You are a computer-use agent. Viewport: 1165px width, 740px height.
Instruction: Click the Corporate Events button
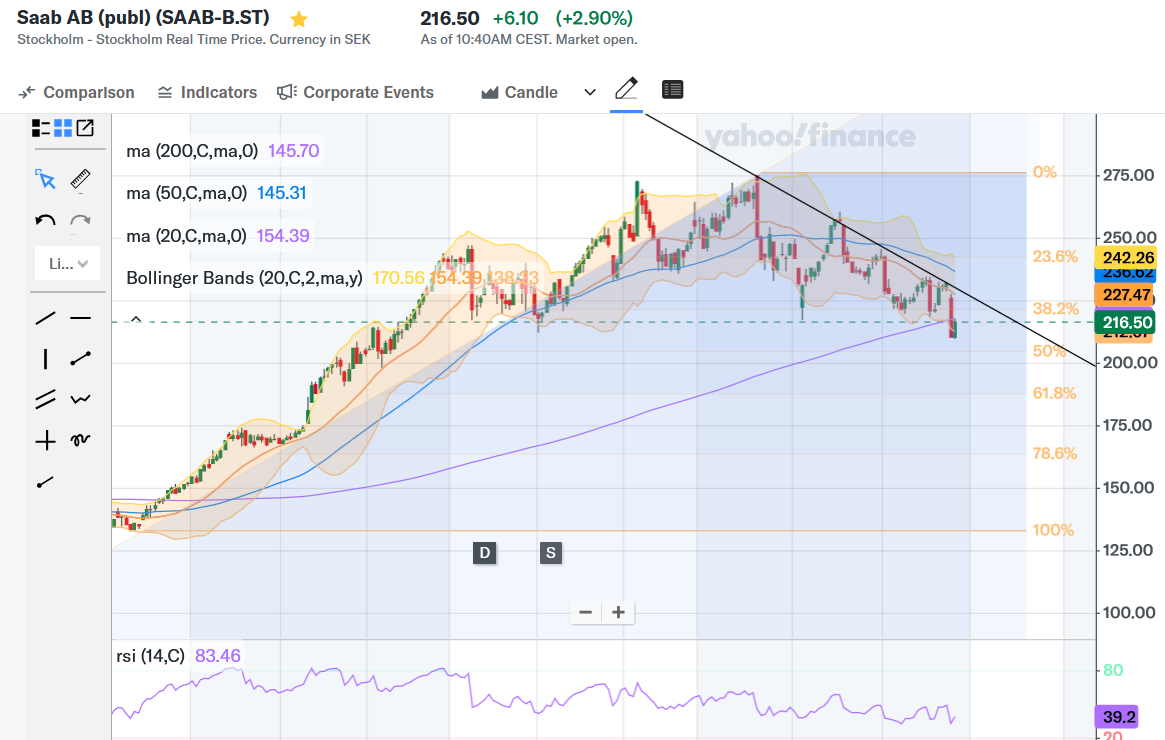coord(356,92)
